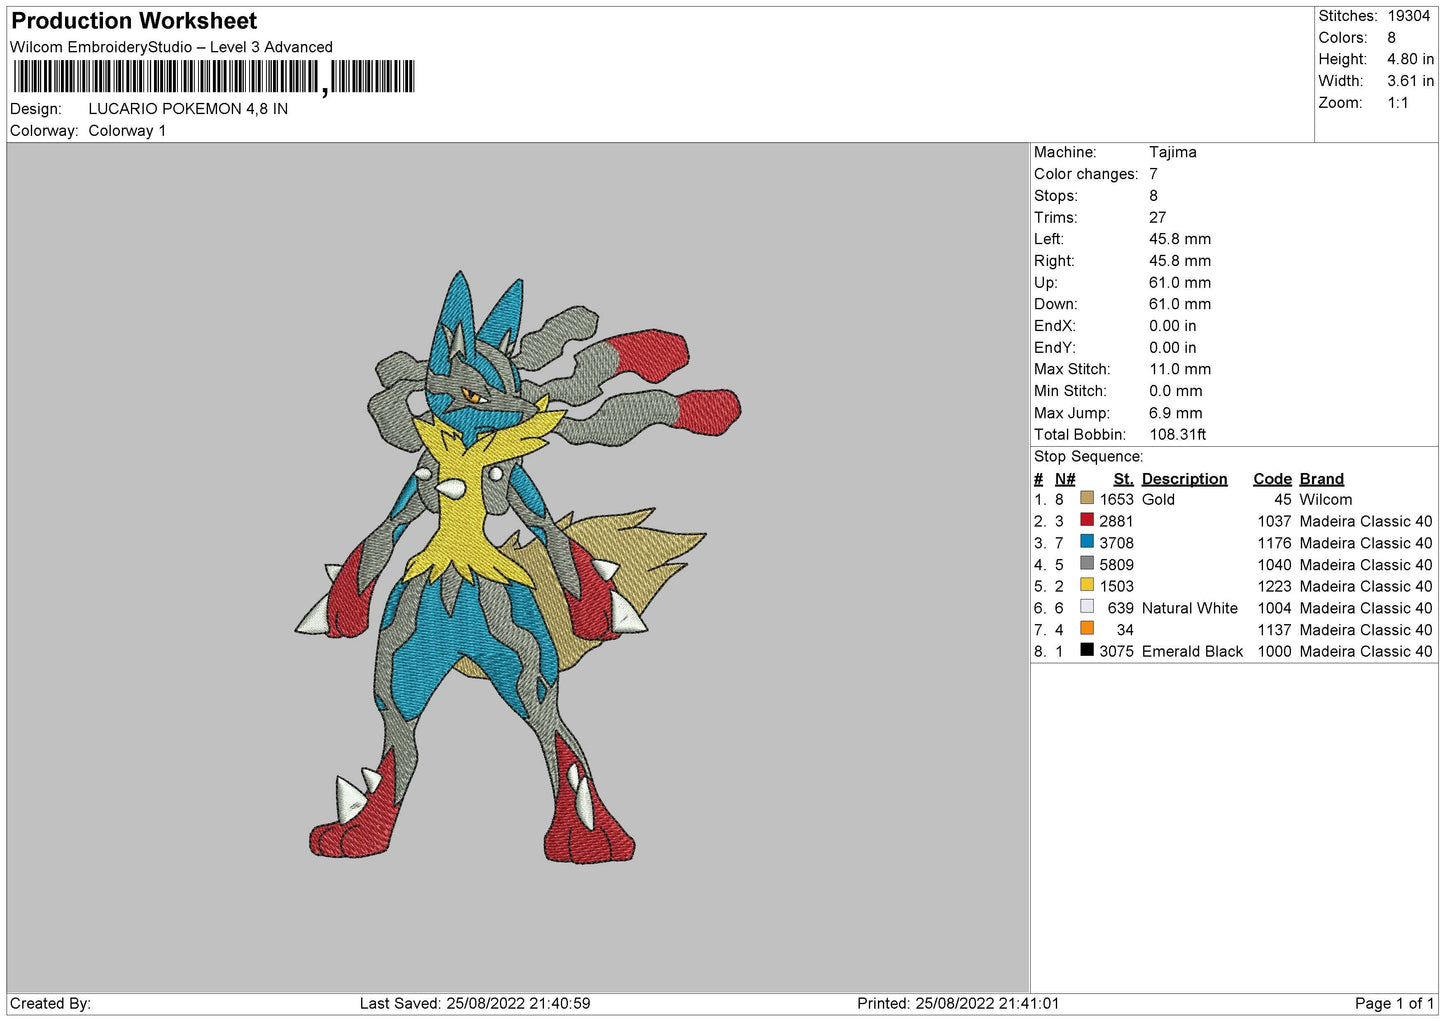Click the 'Printed: 25/08/2022 21:41:01' footer

(x=958, y=1004)
